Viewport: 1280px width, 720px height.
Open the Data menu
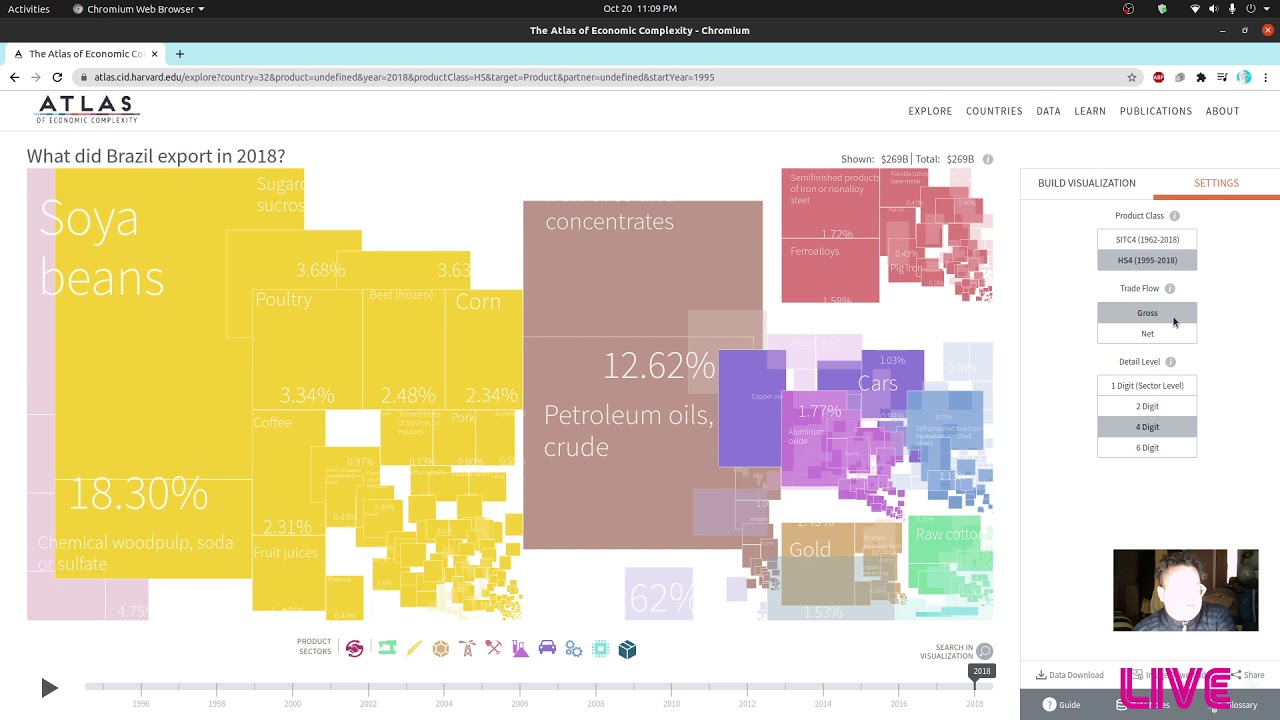click(1048, 111)
